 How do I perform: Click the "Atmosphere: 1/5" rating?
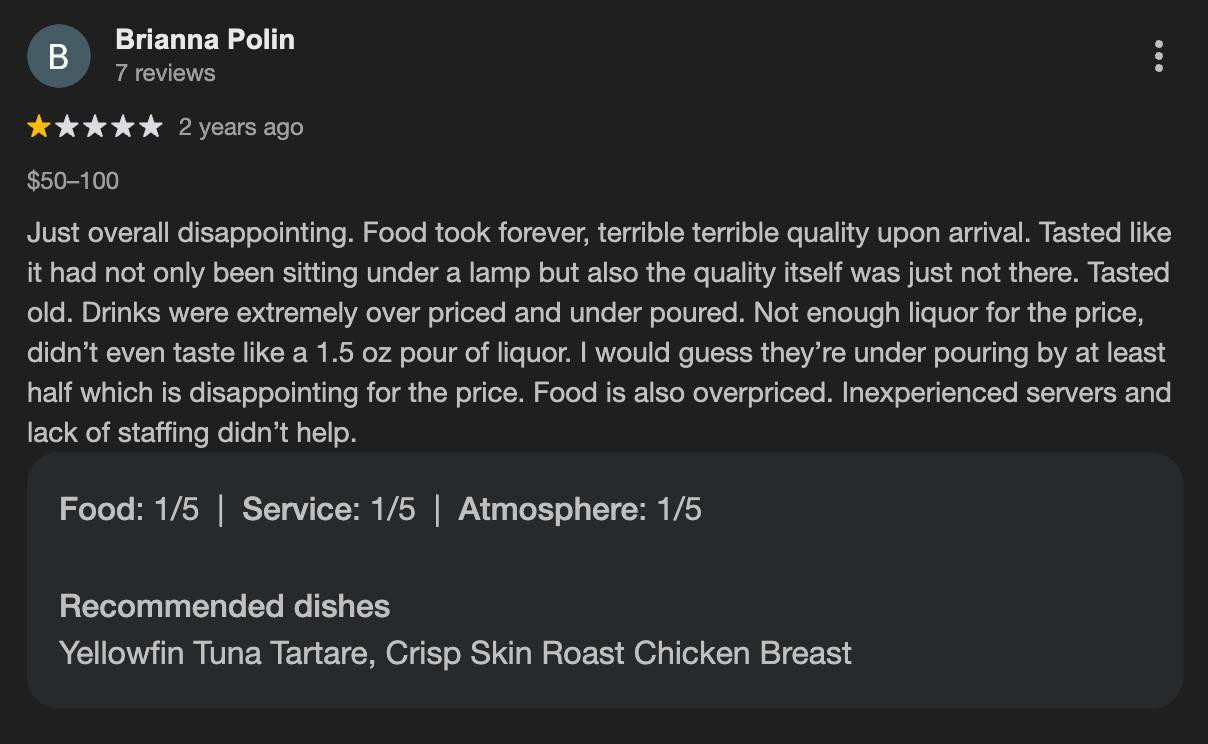tap(580, 509)
